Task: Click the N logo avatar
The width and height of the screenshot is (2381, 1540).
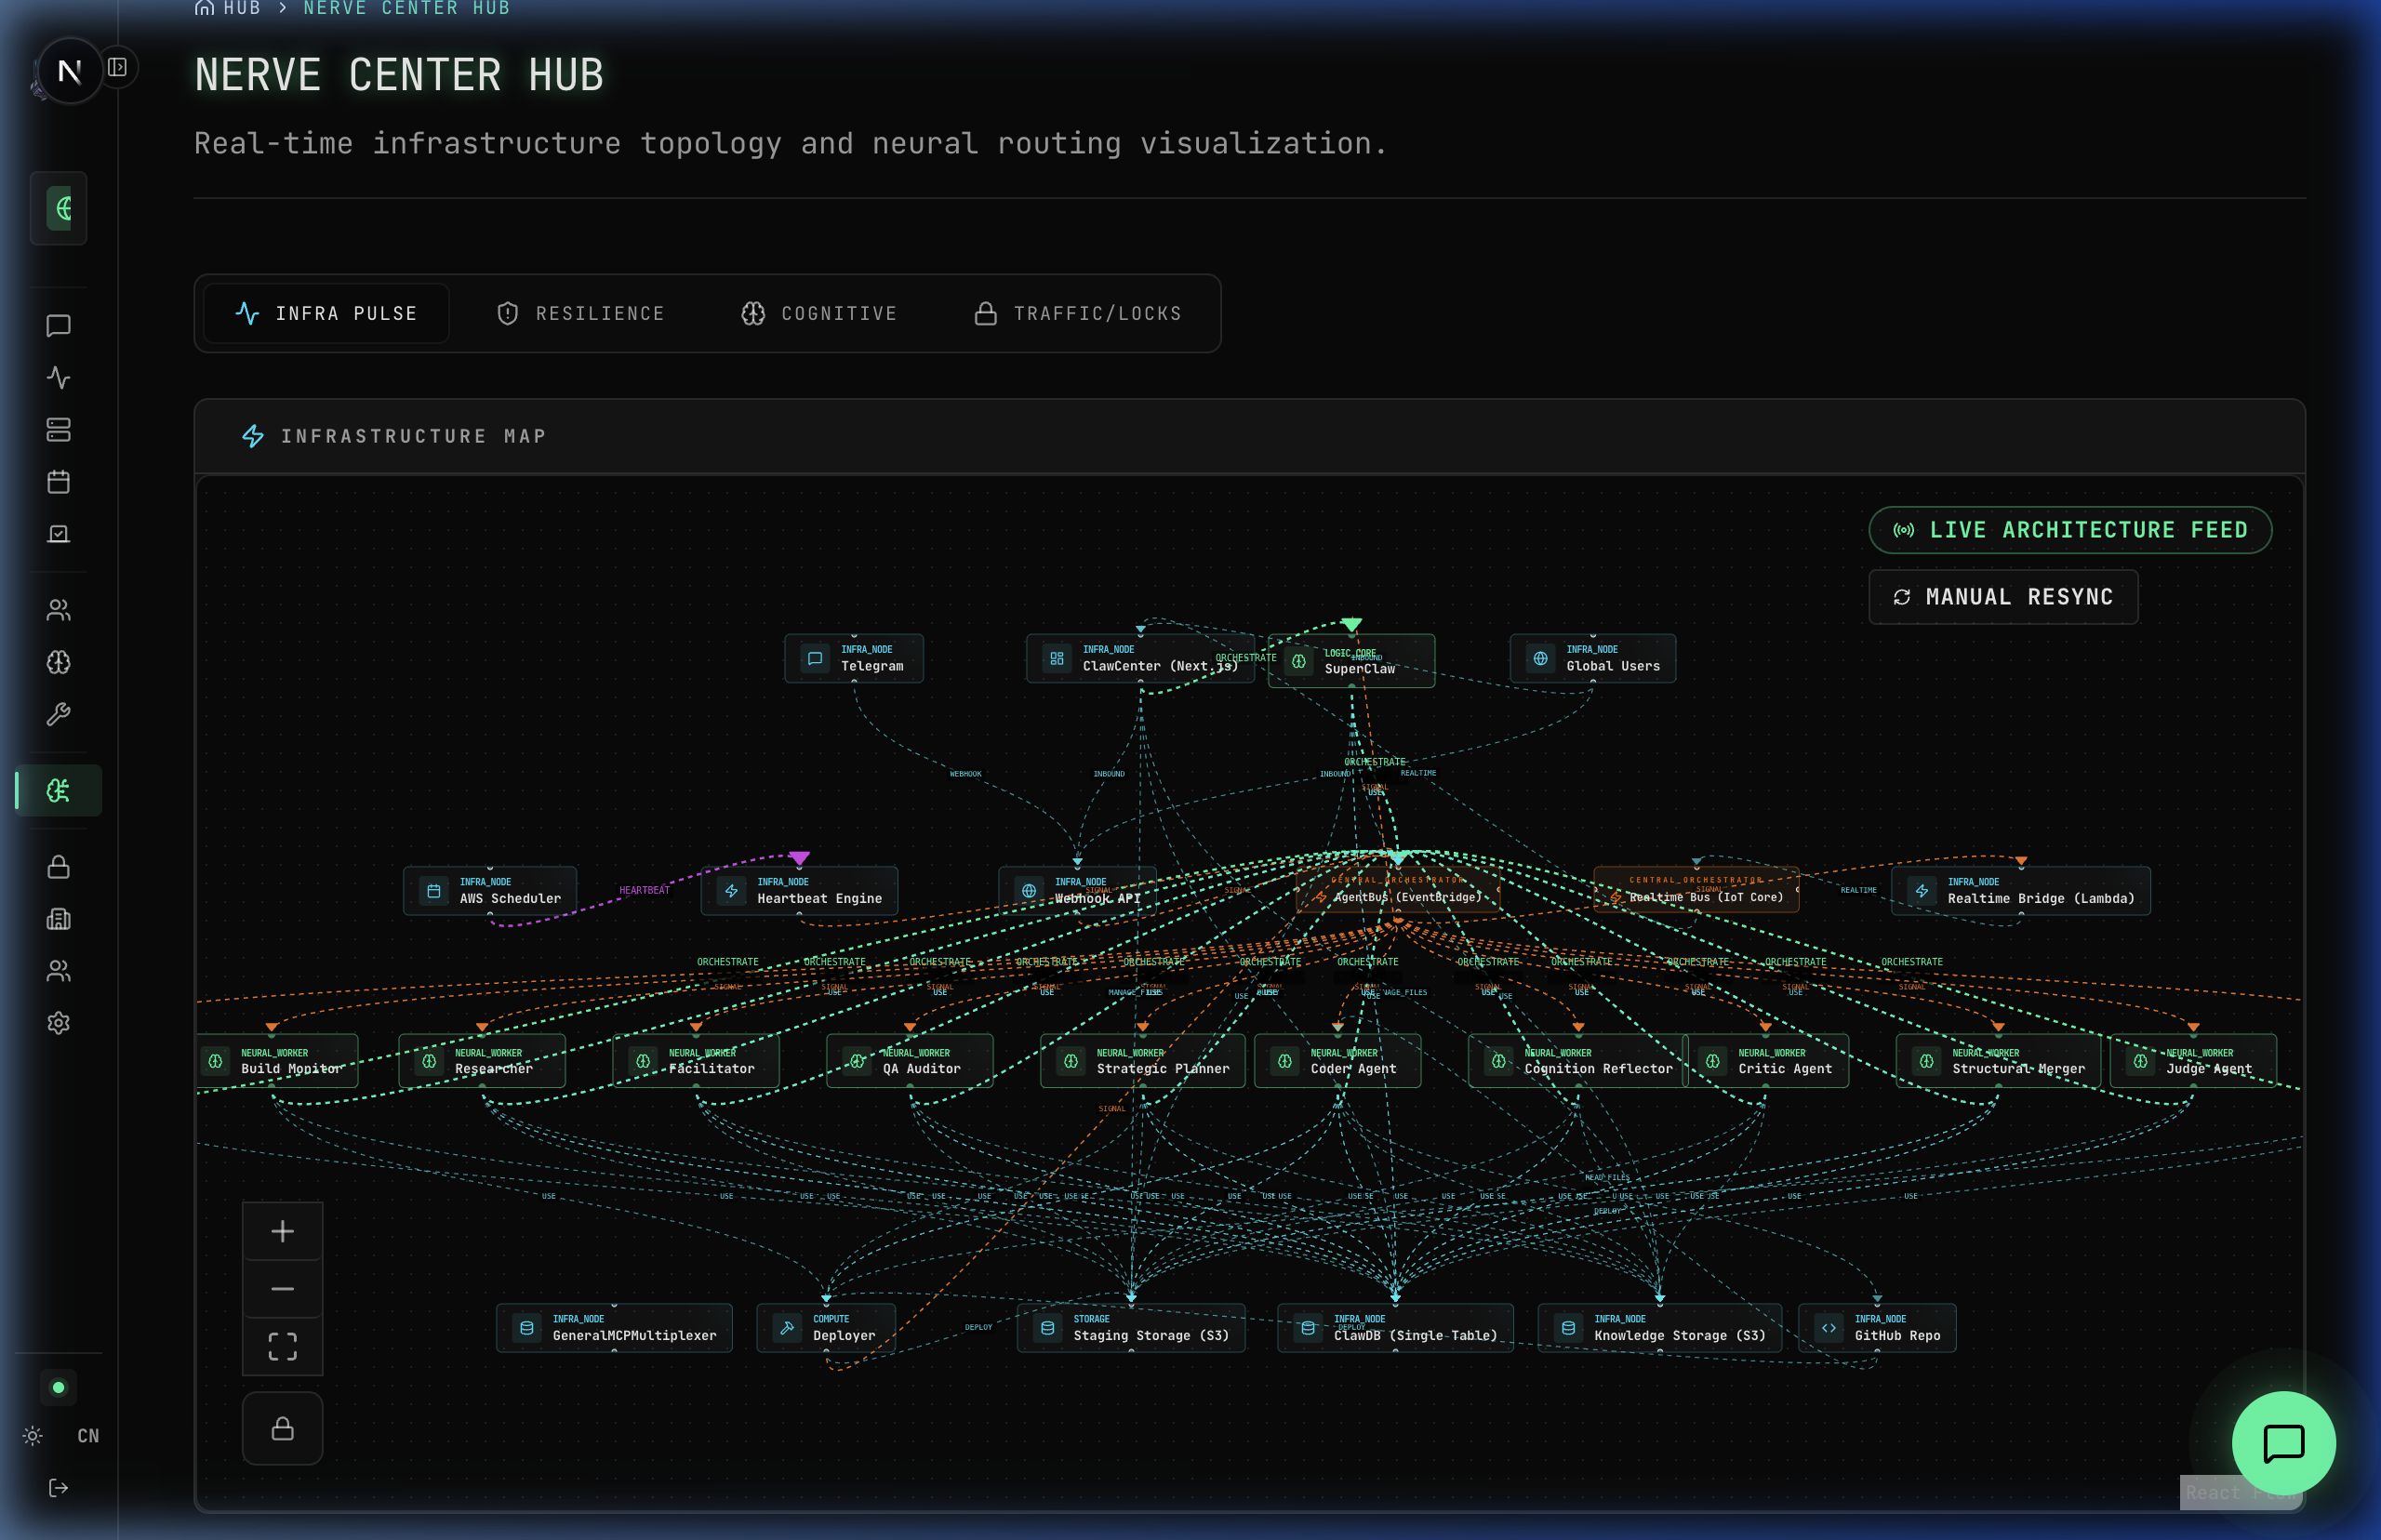Action: (69, 71)
